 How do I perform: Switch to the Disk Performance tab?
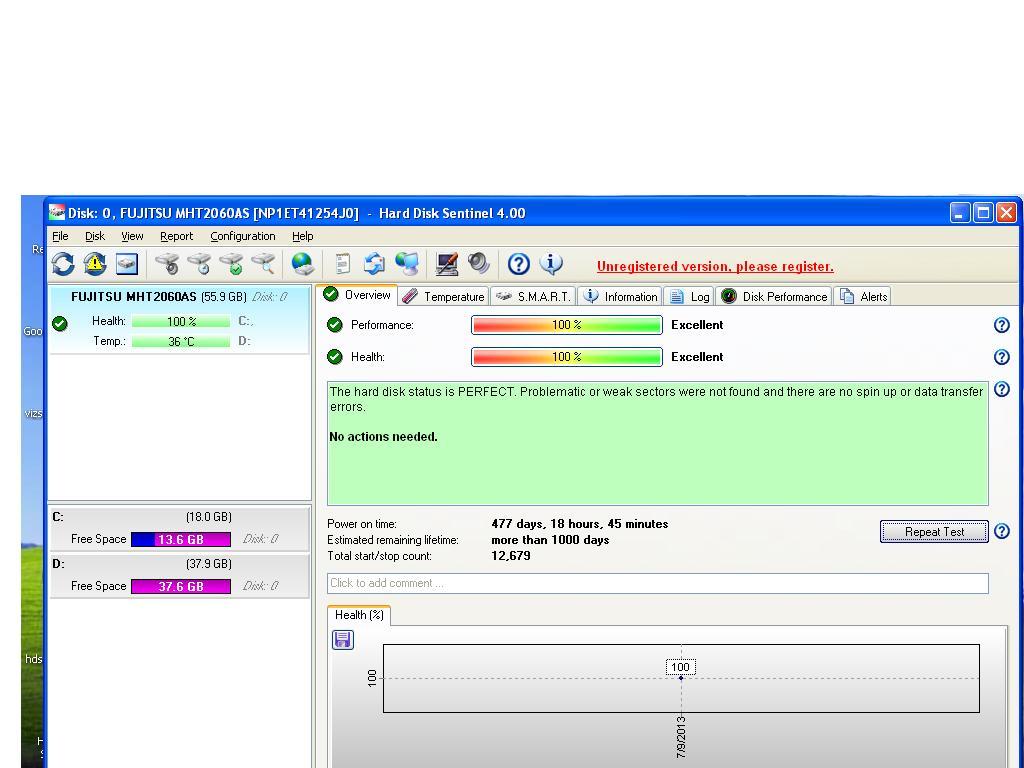[774, 296]
